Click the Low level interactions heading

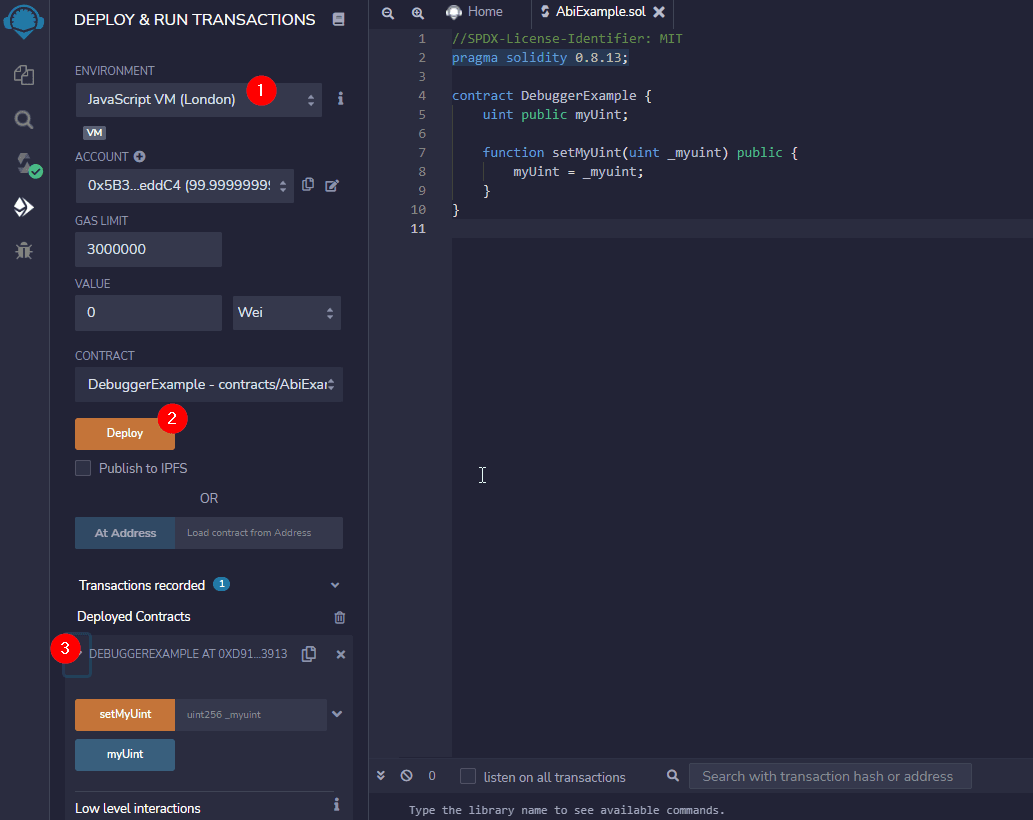[138, 808]
